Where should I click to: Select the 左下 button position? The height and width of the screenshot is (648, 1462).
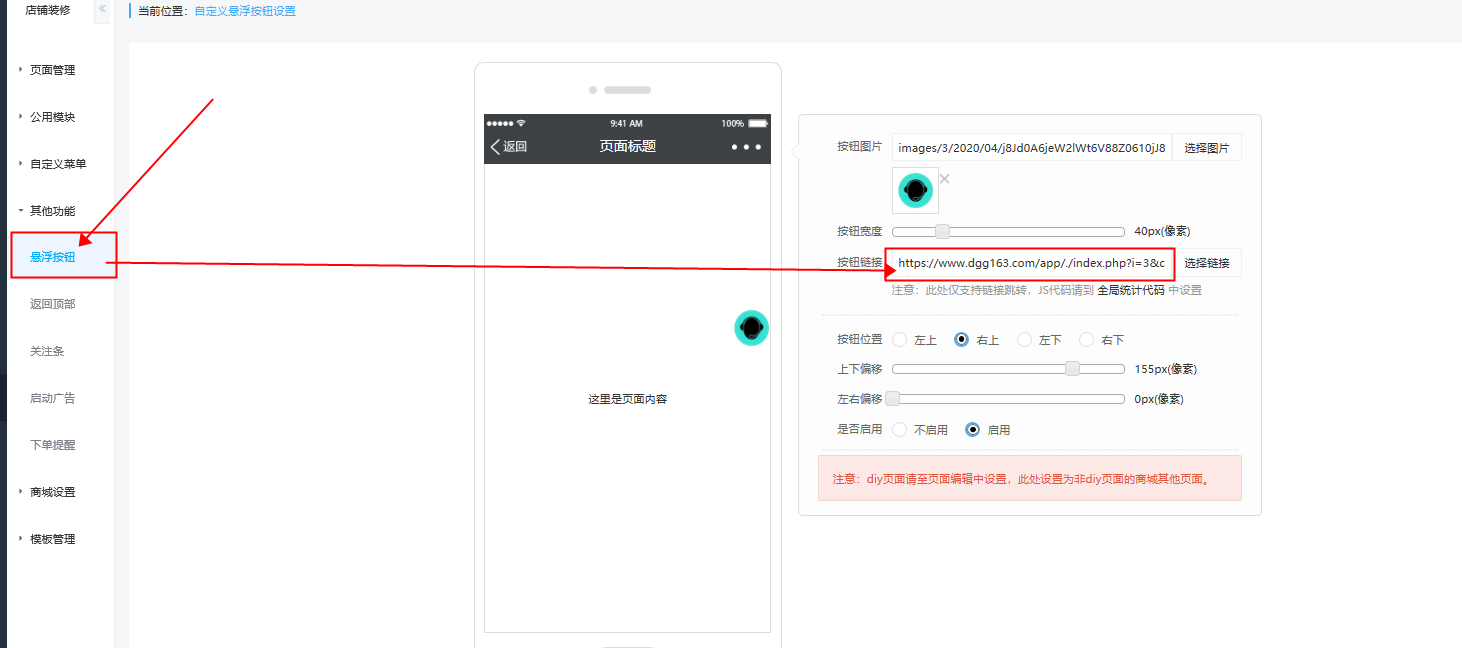pyautogui.click(x=1024, y=340)
